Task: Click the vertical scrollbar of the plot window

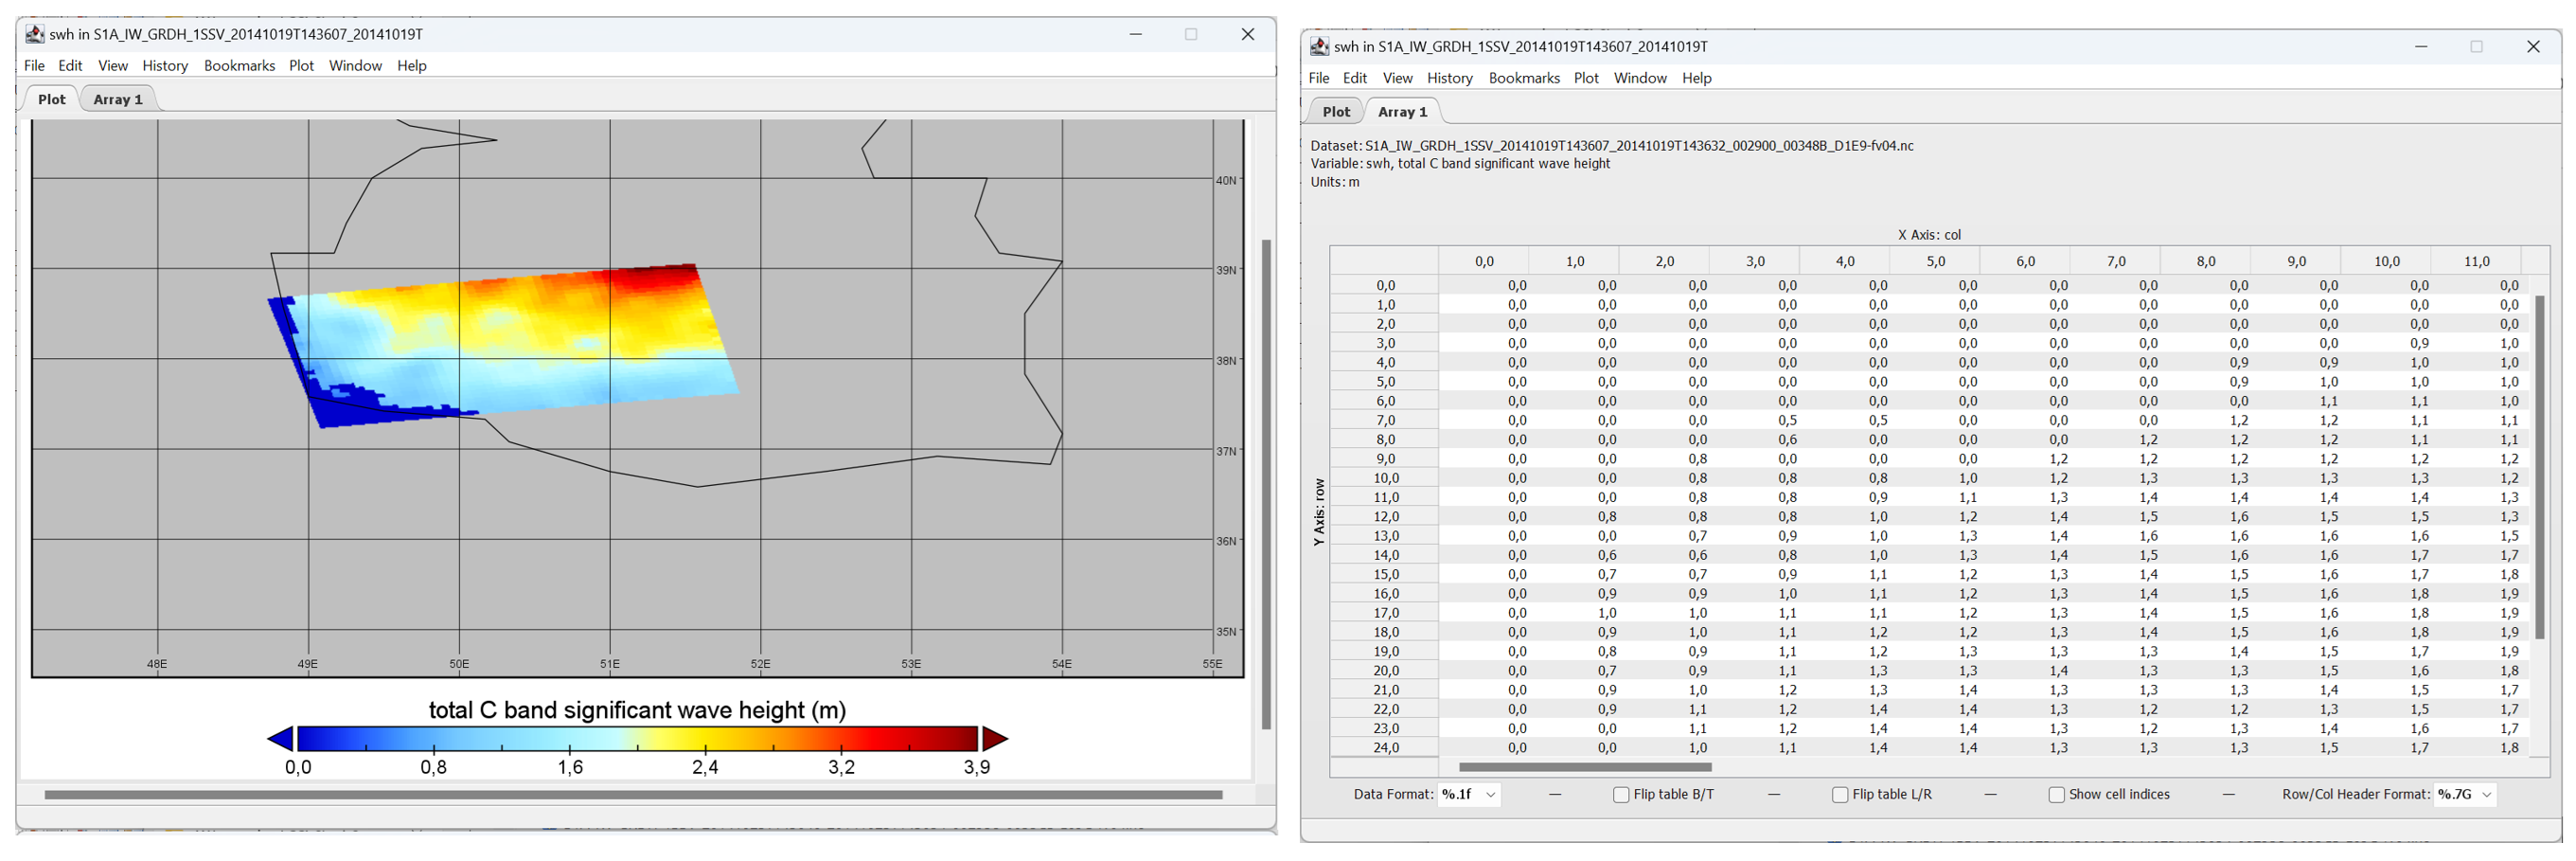Action: click(1266, 484)
